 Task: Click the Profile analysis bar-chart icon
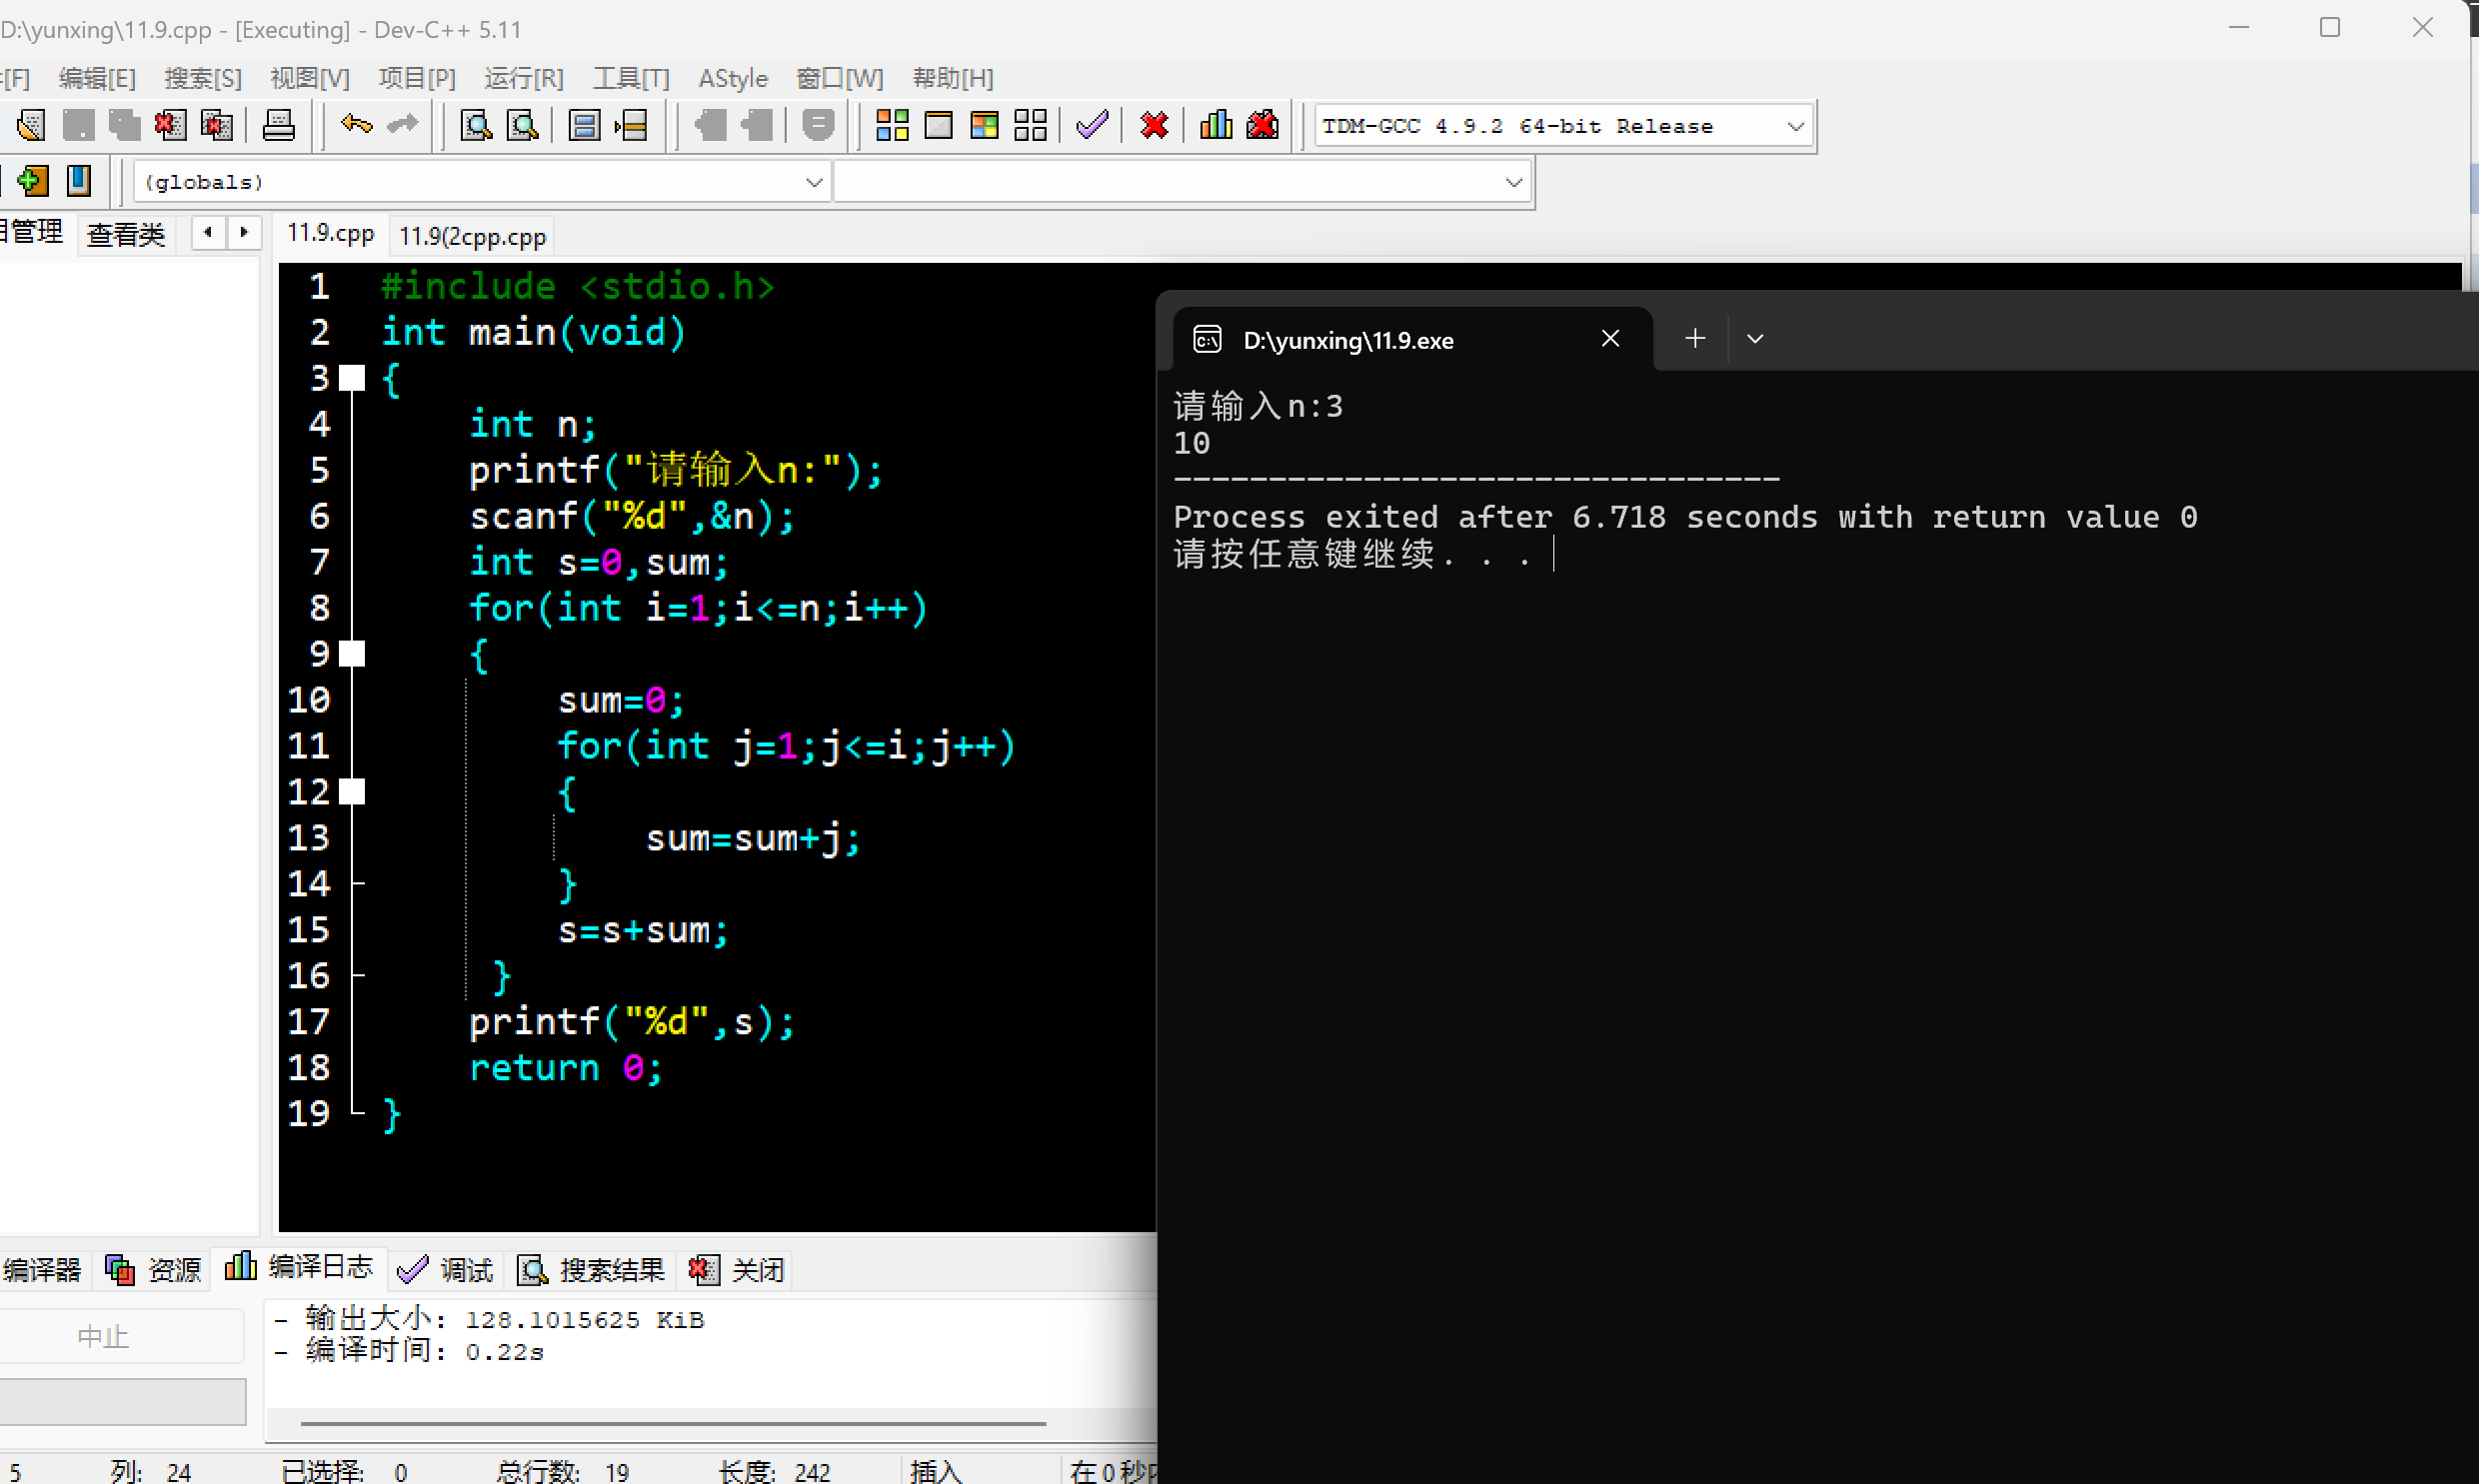1215,126
